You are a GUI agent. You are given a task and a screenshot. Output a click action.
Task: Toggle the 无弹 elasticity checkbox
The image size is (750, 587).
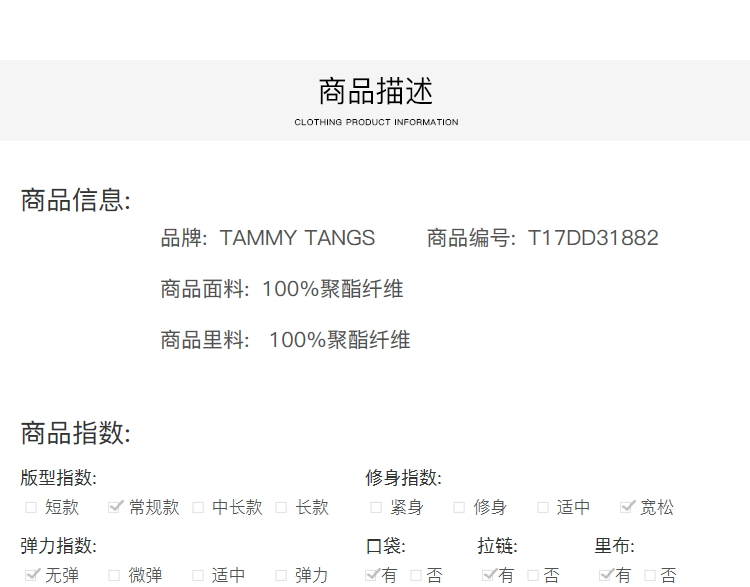31,575
